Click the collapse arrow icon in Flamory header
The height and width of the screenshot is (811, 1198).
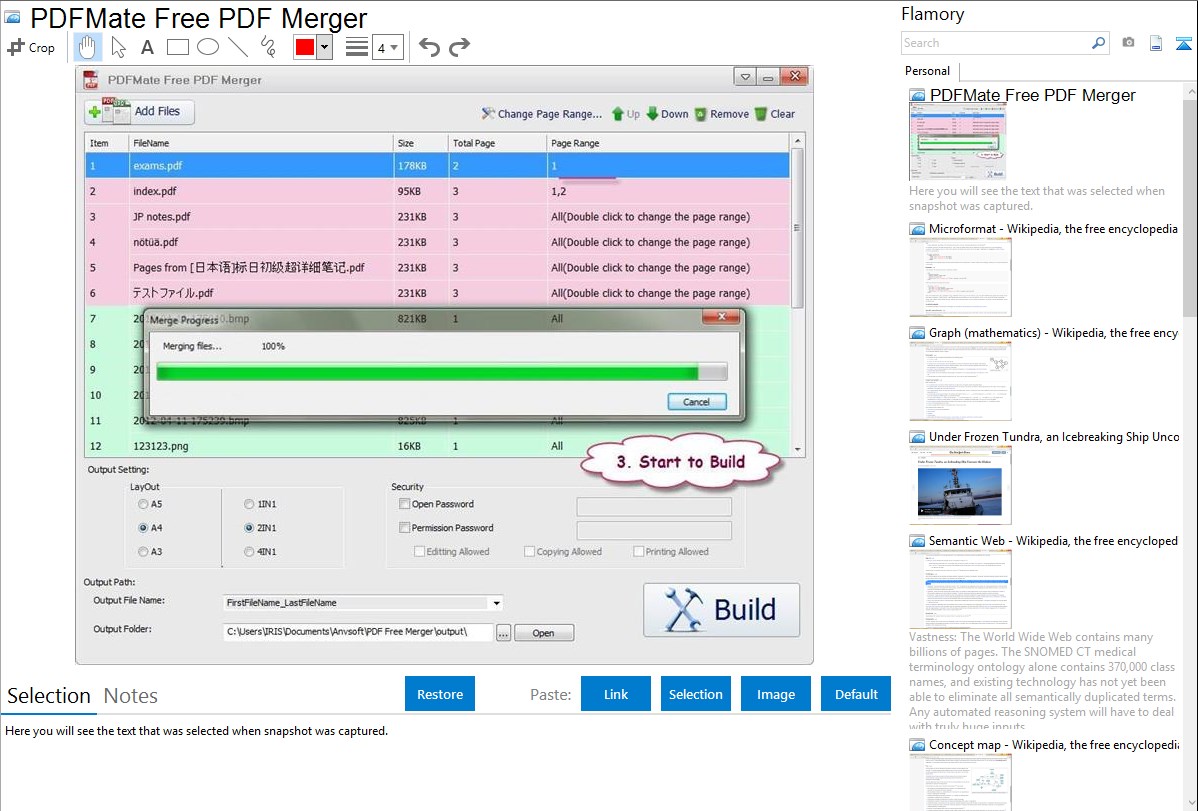pos(1183,43)
